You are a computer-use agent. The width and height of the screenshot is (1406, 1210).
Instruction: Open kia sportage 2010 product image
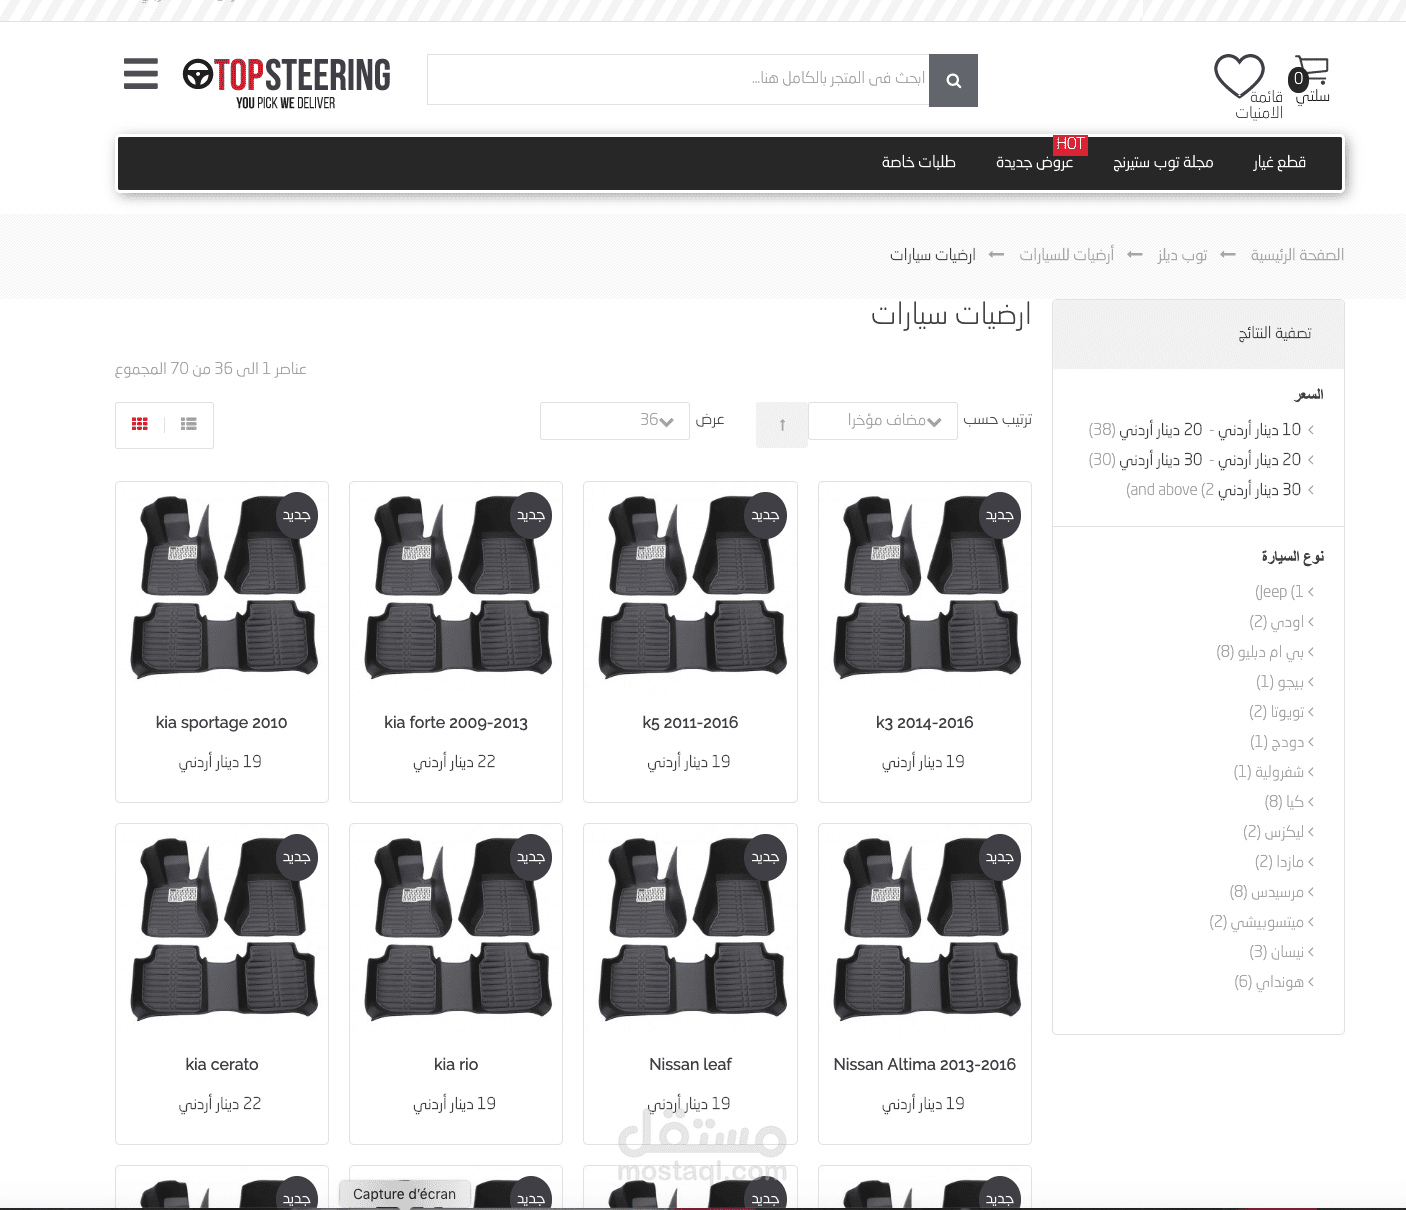click(x=223, y=588)
